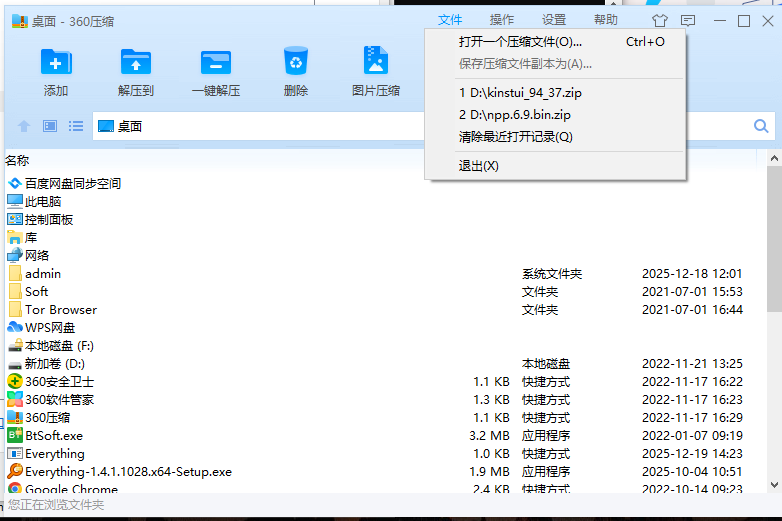Viewport: 782px width, 521px height.
Task: Choose 打开一个压缩文件(O)... menu entry
Action: 556,42
